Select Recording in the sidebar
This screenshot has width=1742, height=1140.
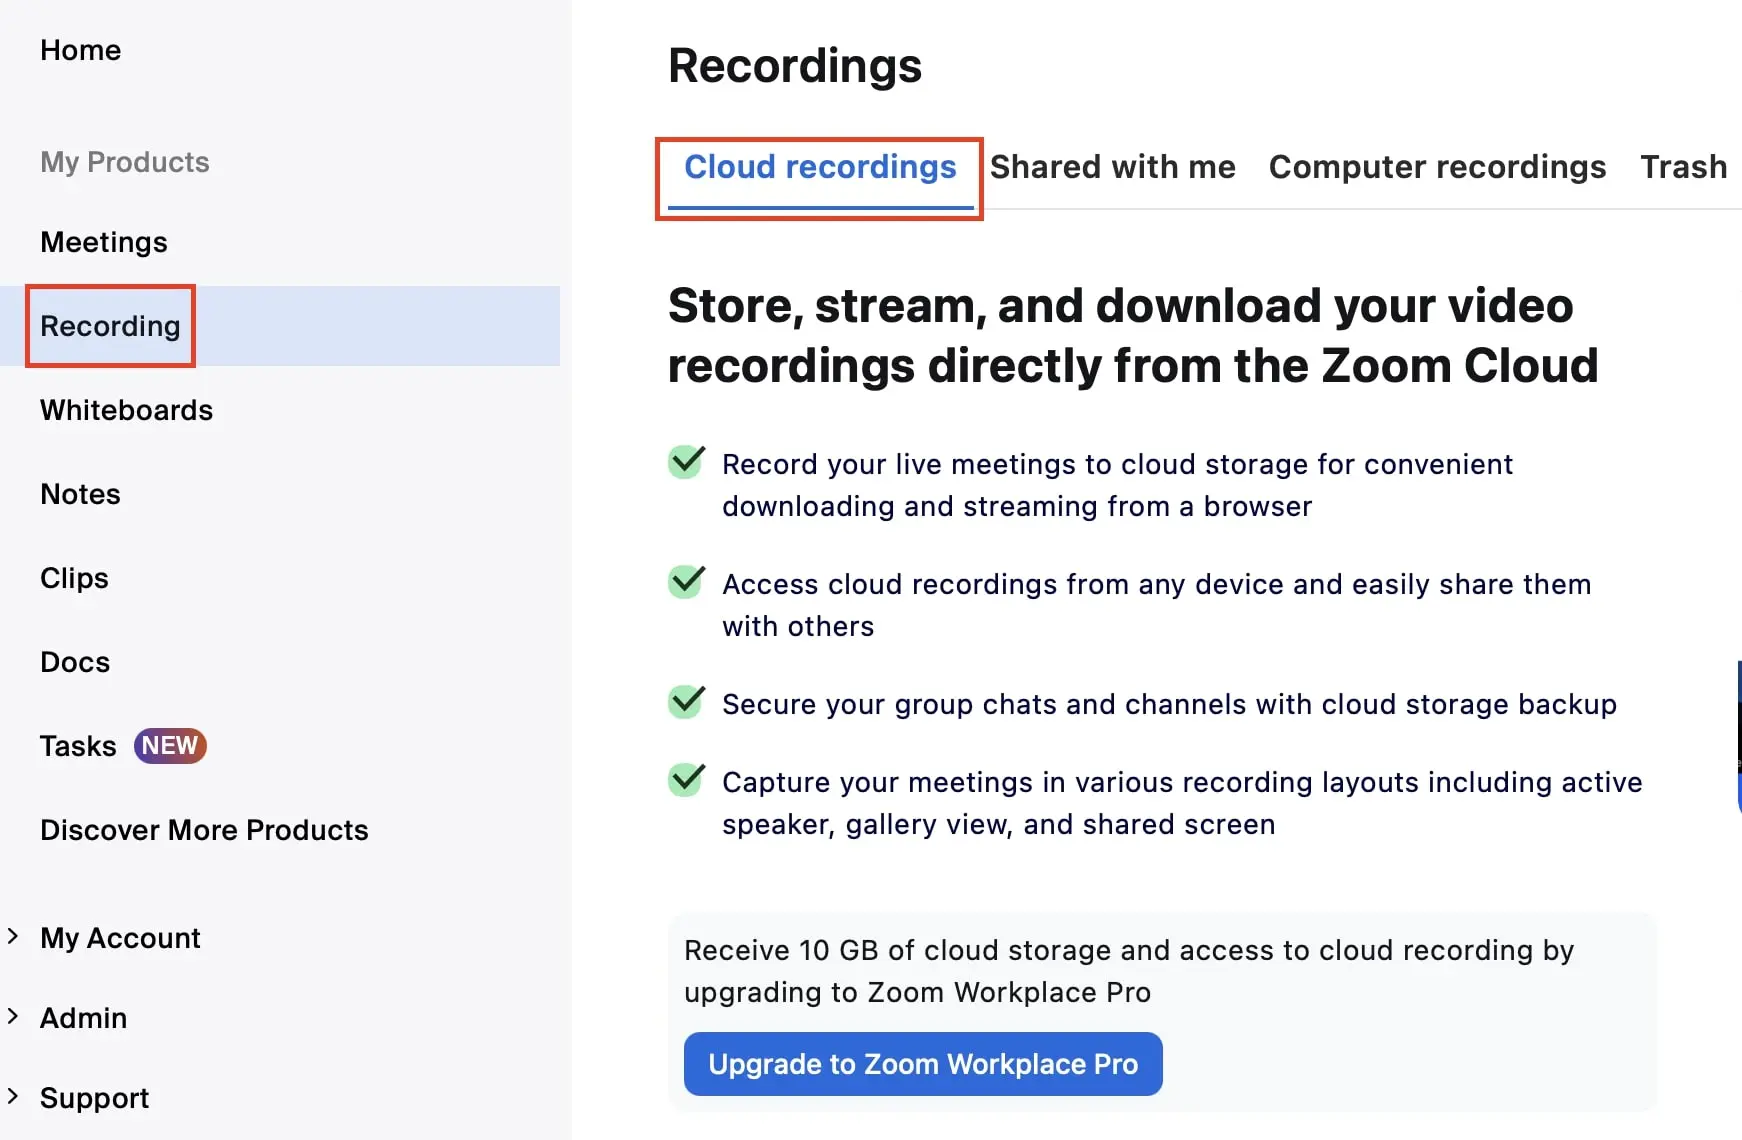pos(110,326)
